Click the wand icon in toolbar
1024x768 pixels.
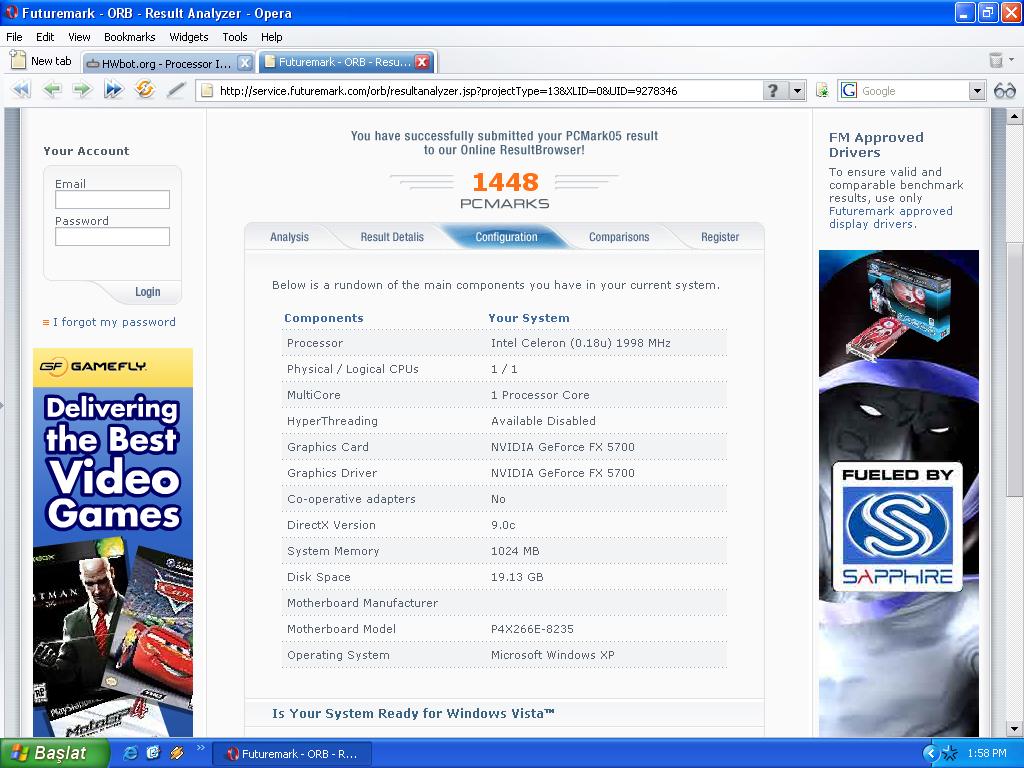click(x=175, y=89)
